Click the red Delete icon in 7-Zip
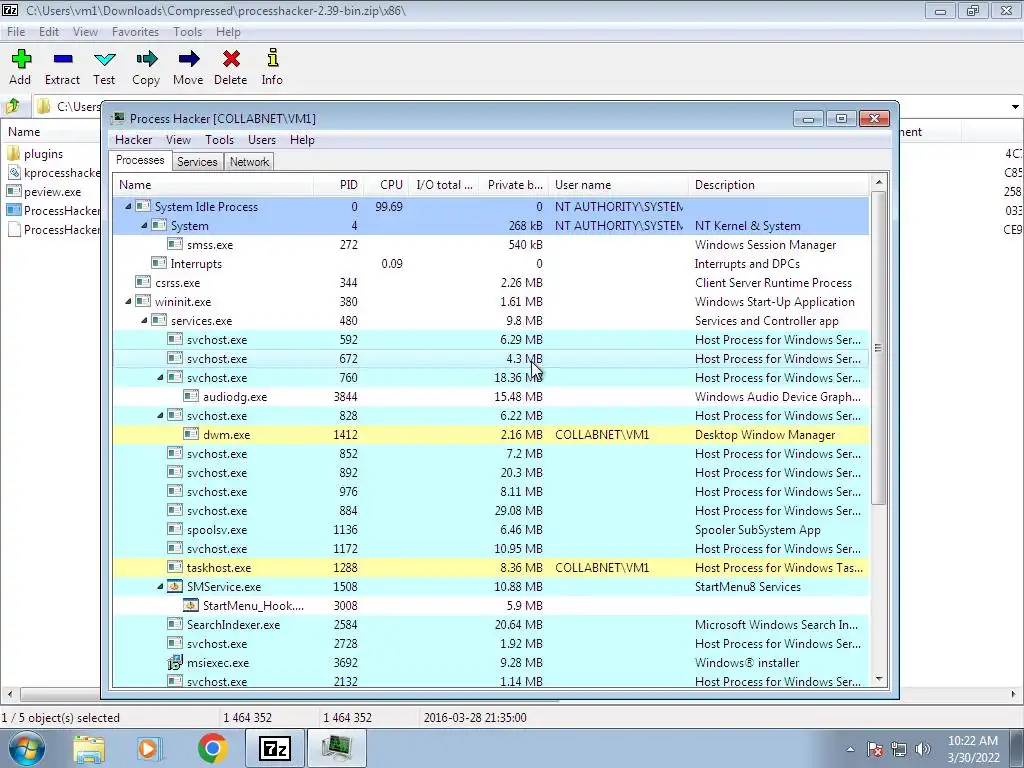 click(x=231, y=59)
